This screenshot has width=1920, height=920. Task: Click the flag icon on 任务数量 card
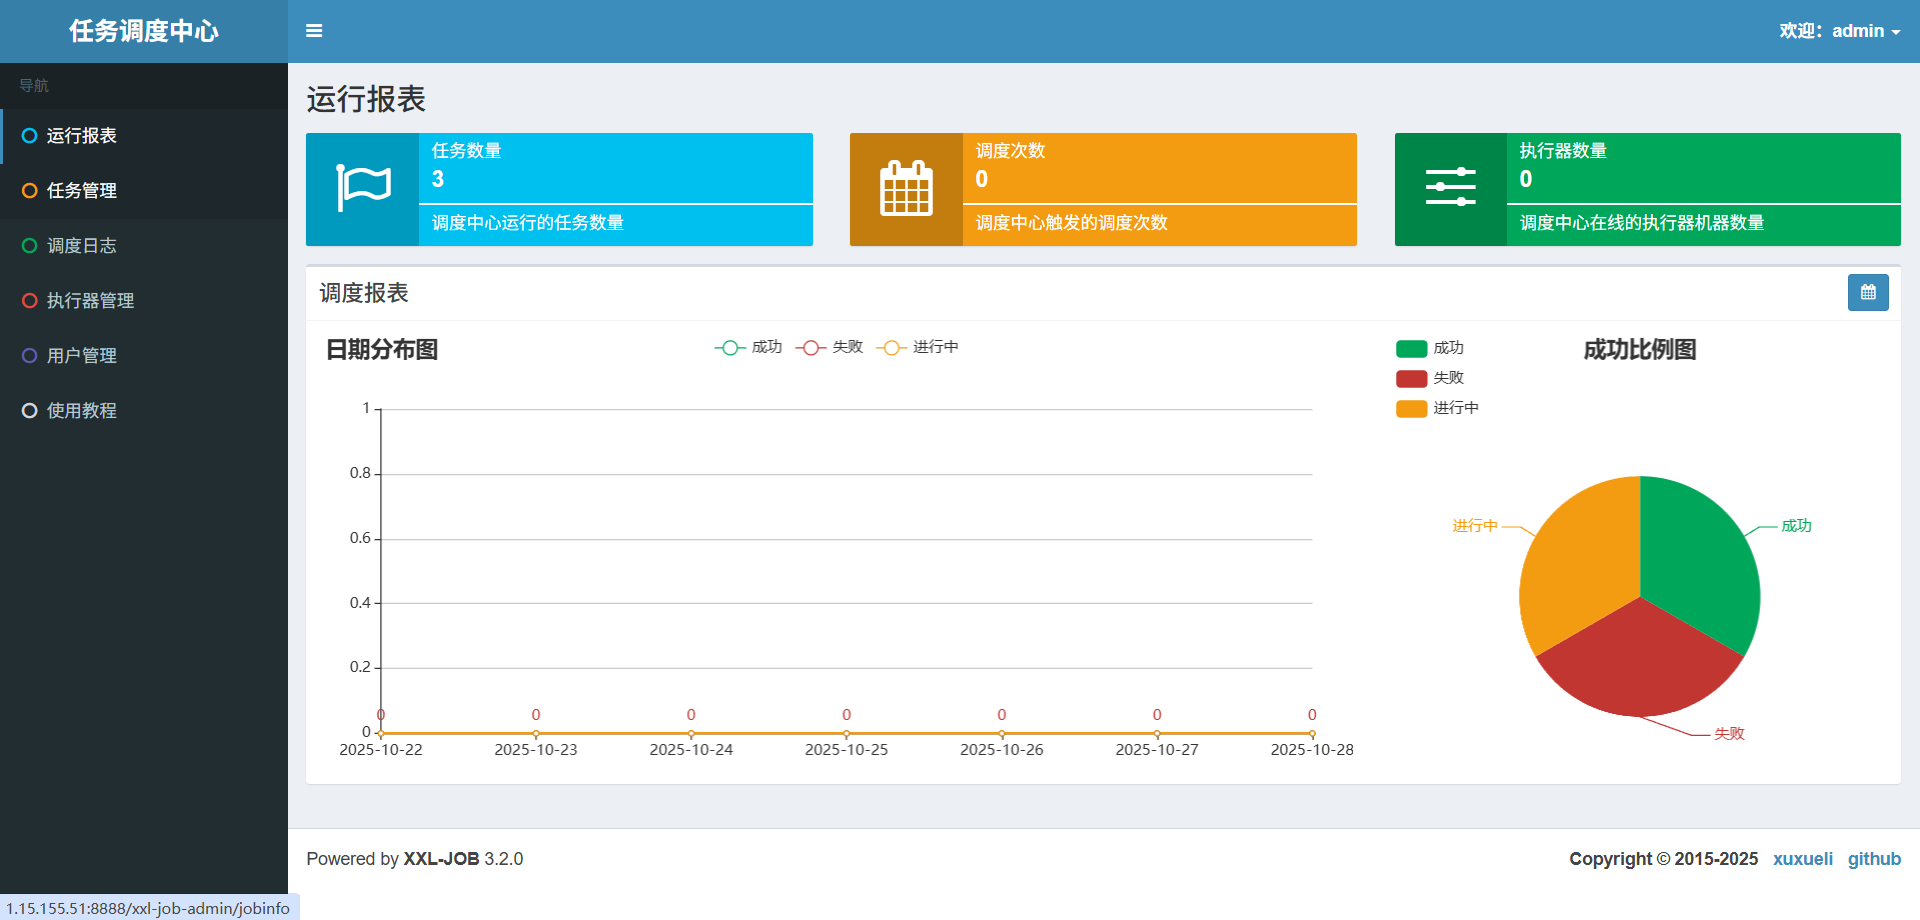pyautogui.click(x=363, y=188)
